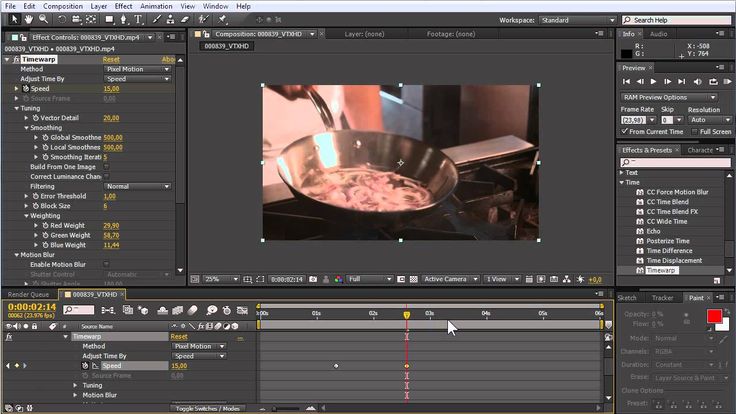Open the Composition menu
736x414 pixels.
63,6
